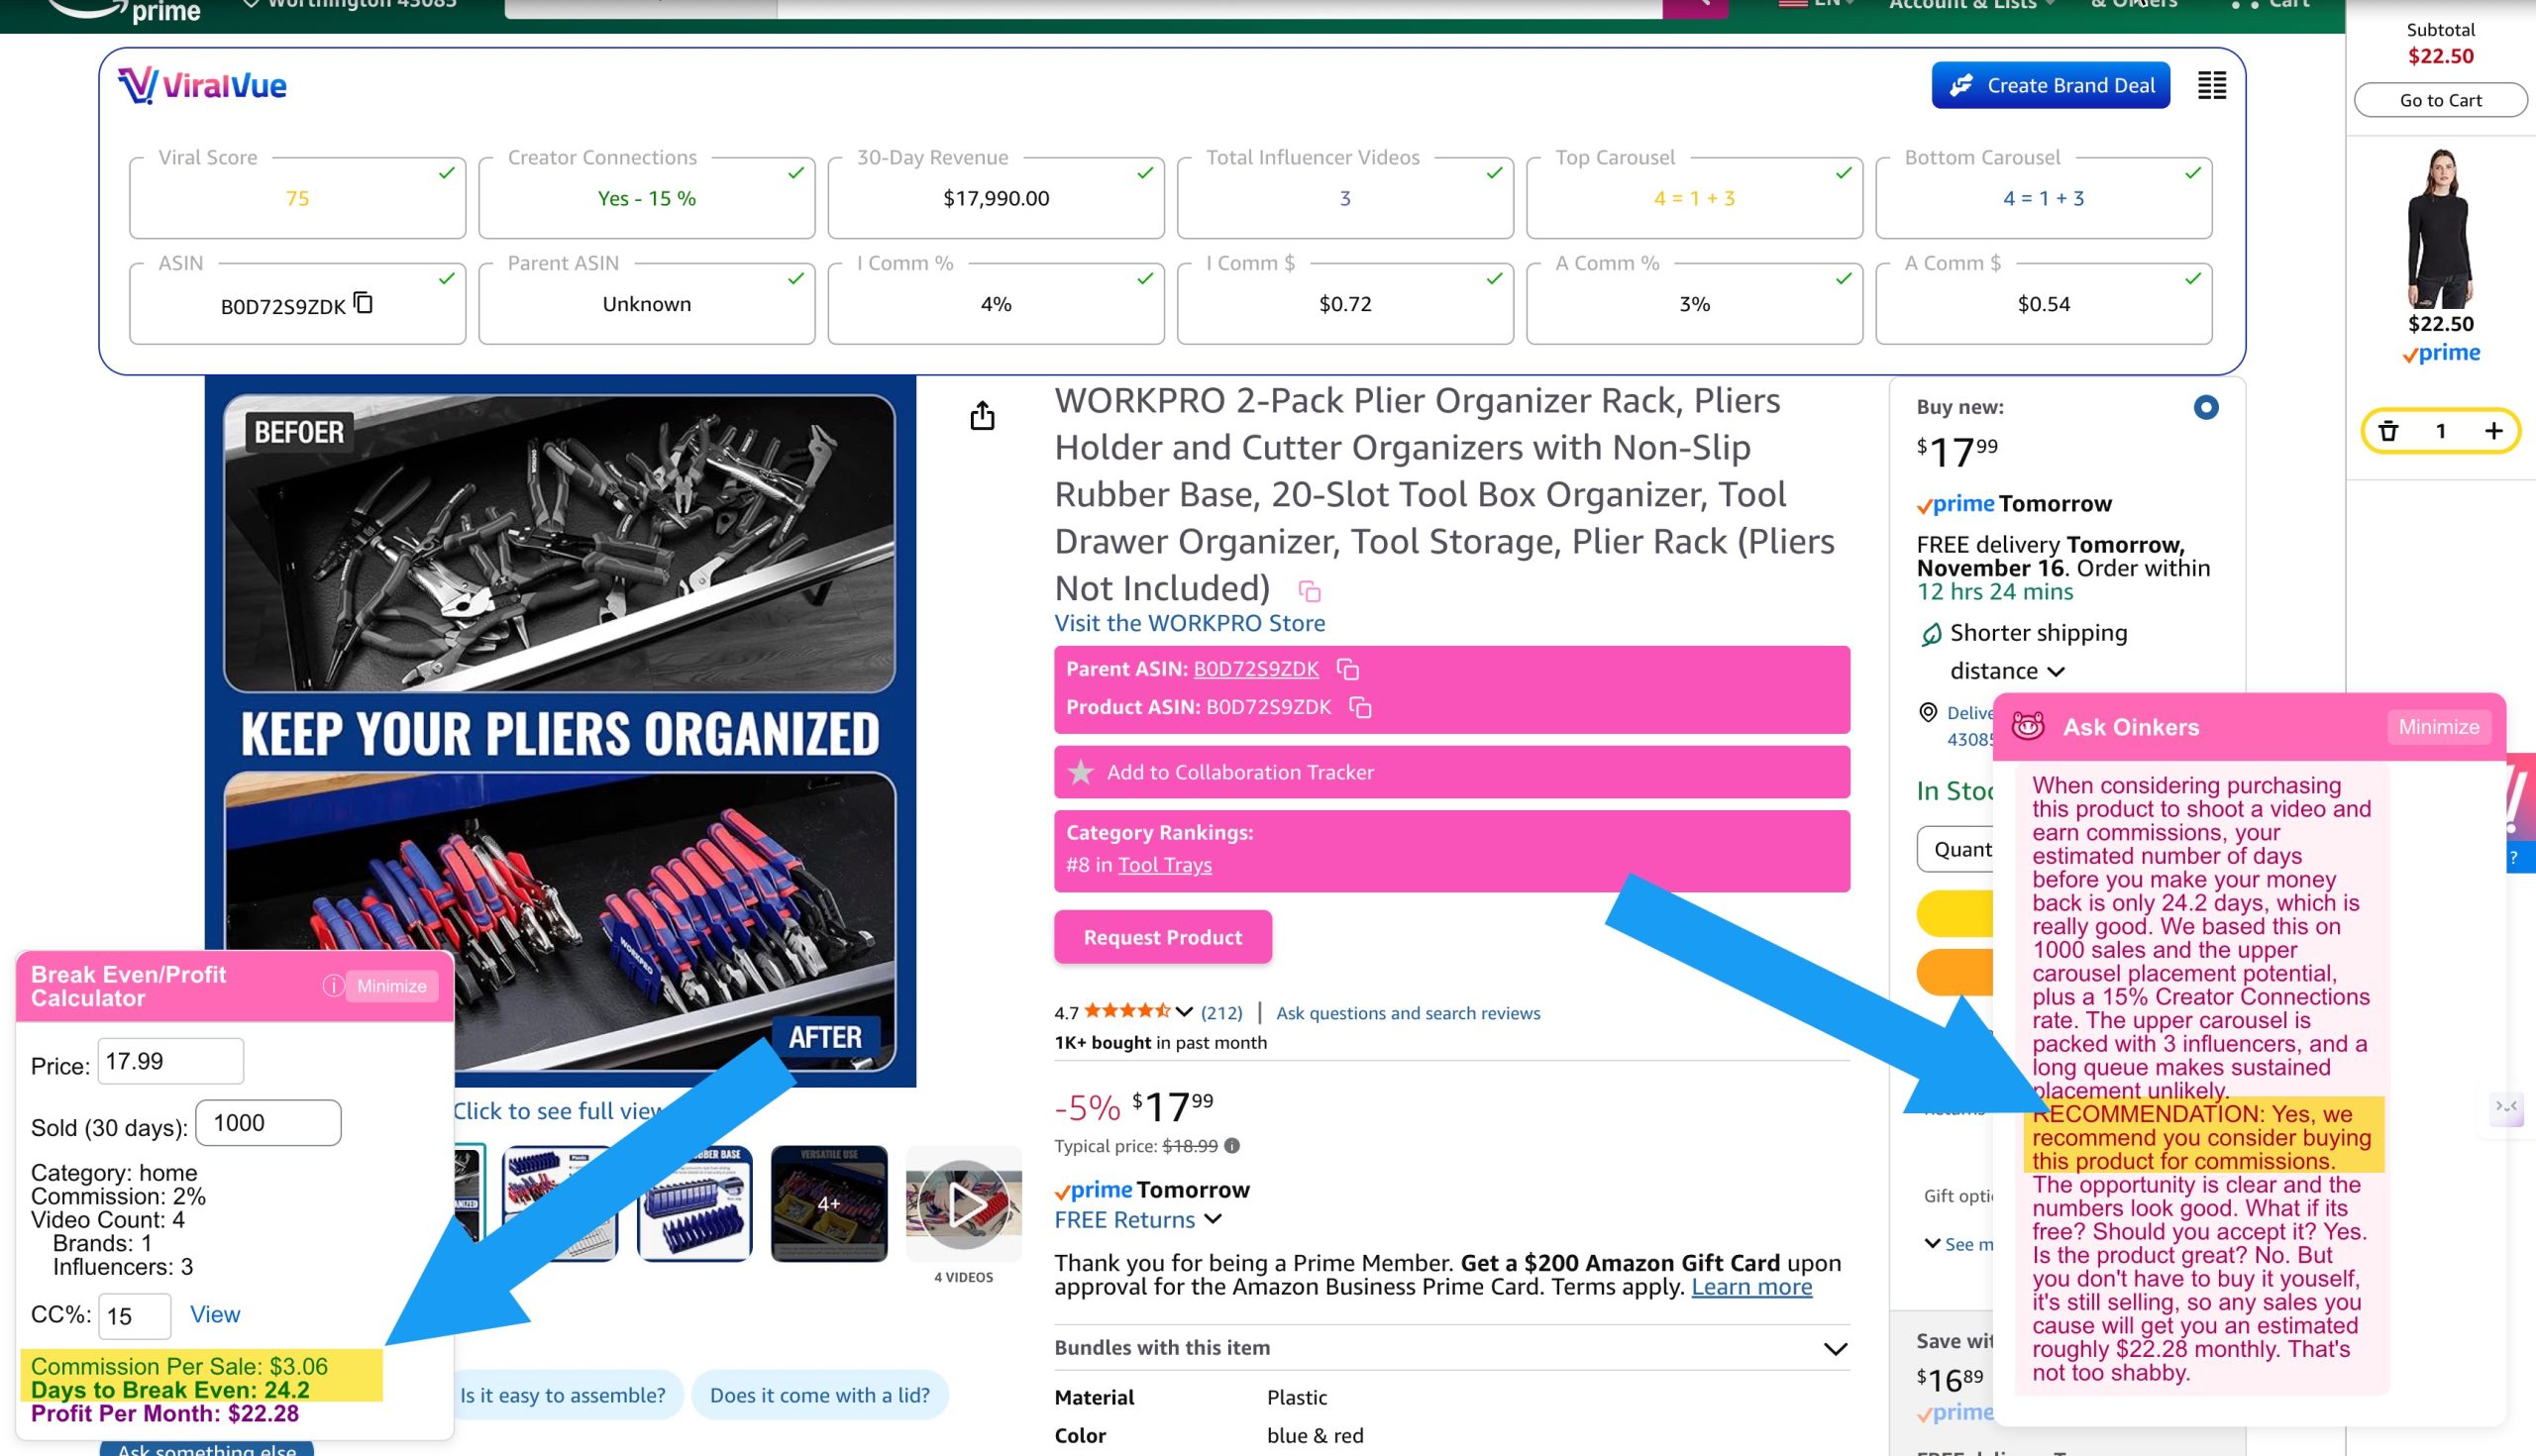Click the trash icon in cart sidebar

click(x=2389, y=431)
